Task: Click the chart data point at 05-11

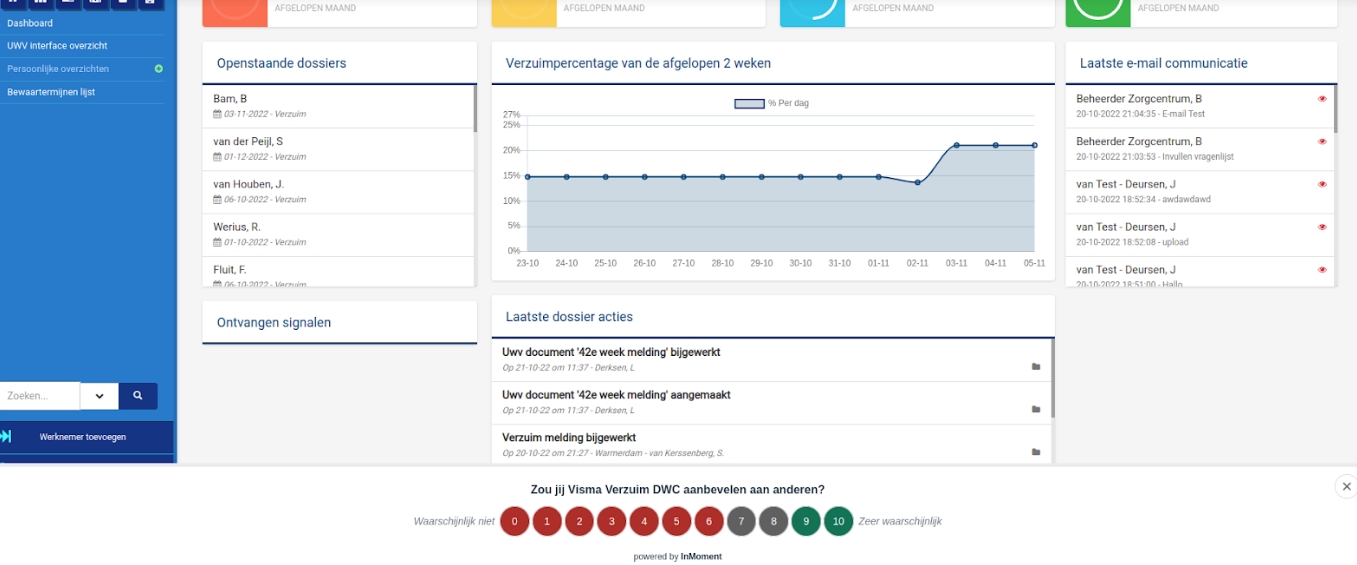Action: tap(1035, 145)
